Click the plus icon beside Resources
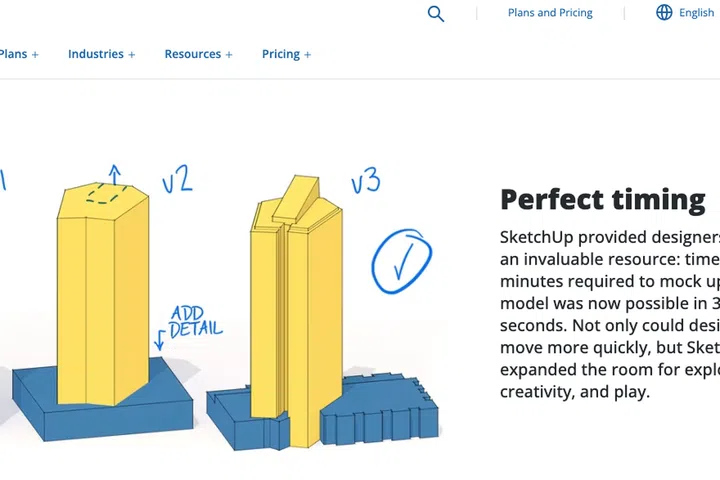 point(229,55)
